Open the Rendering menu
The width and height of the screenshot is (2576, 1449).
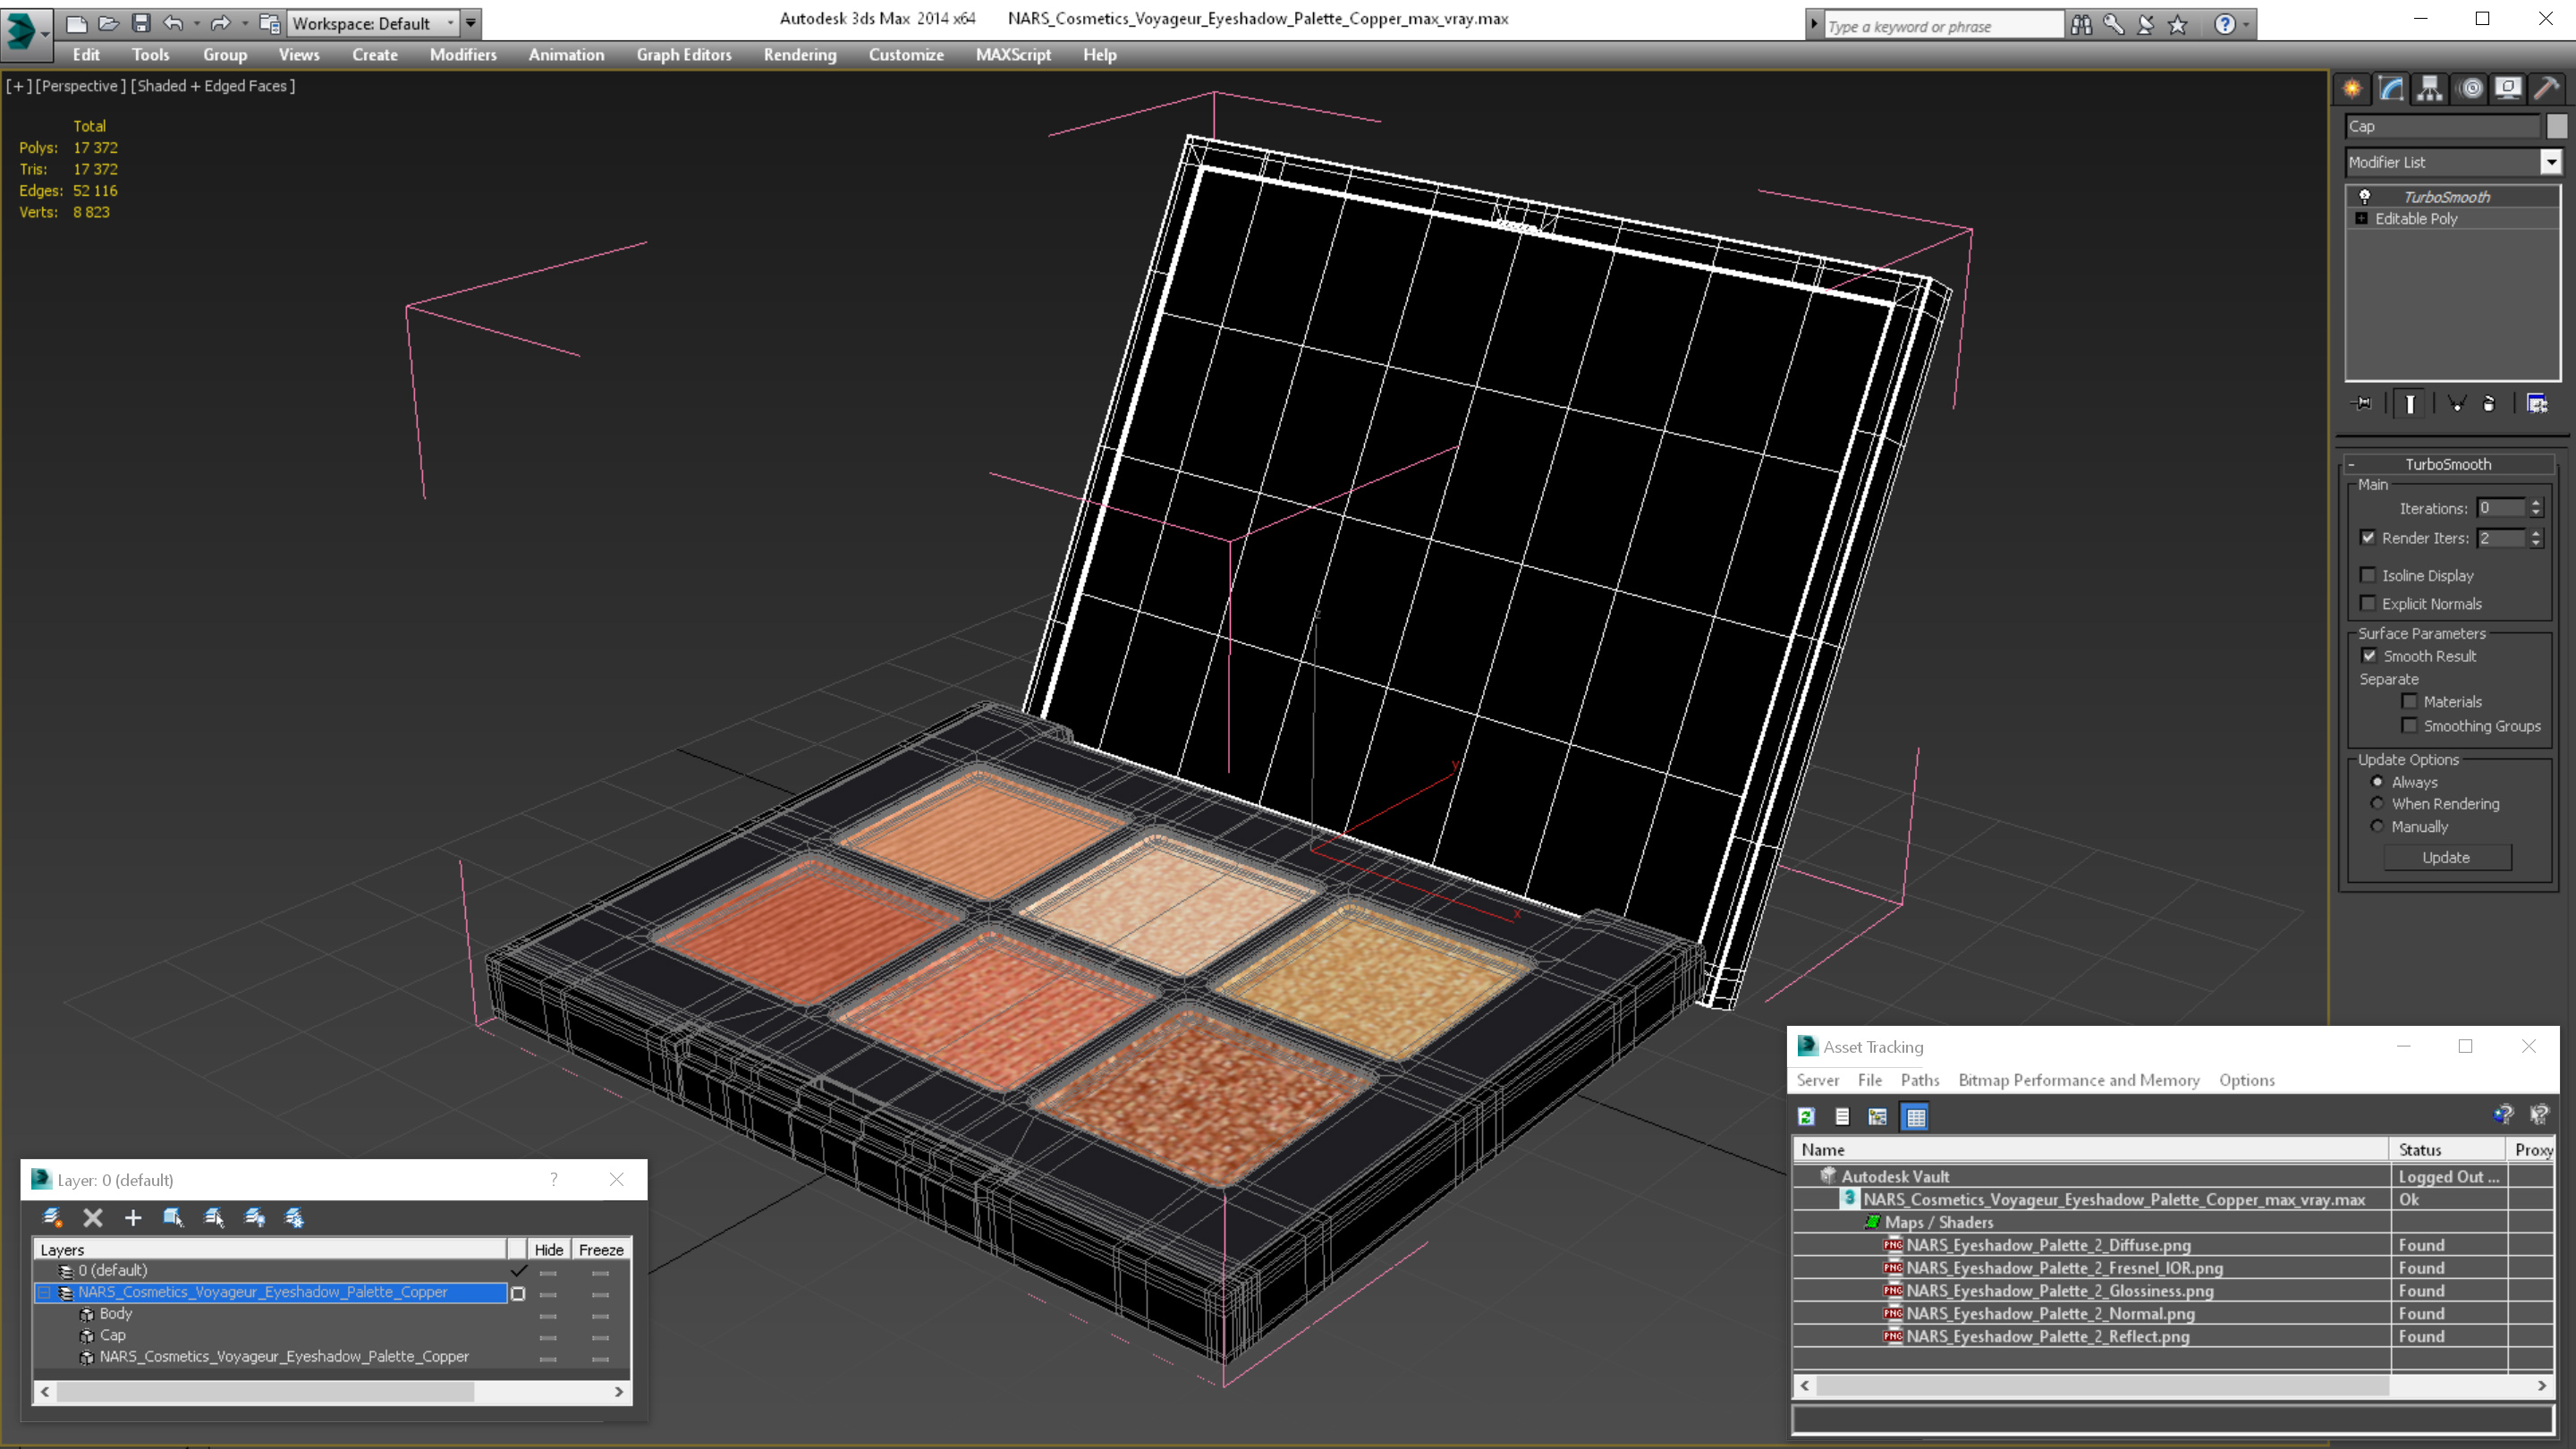799,55
